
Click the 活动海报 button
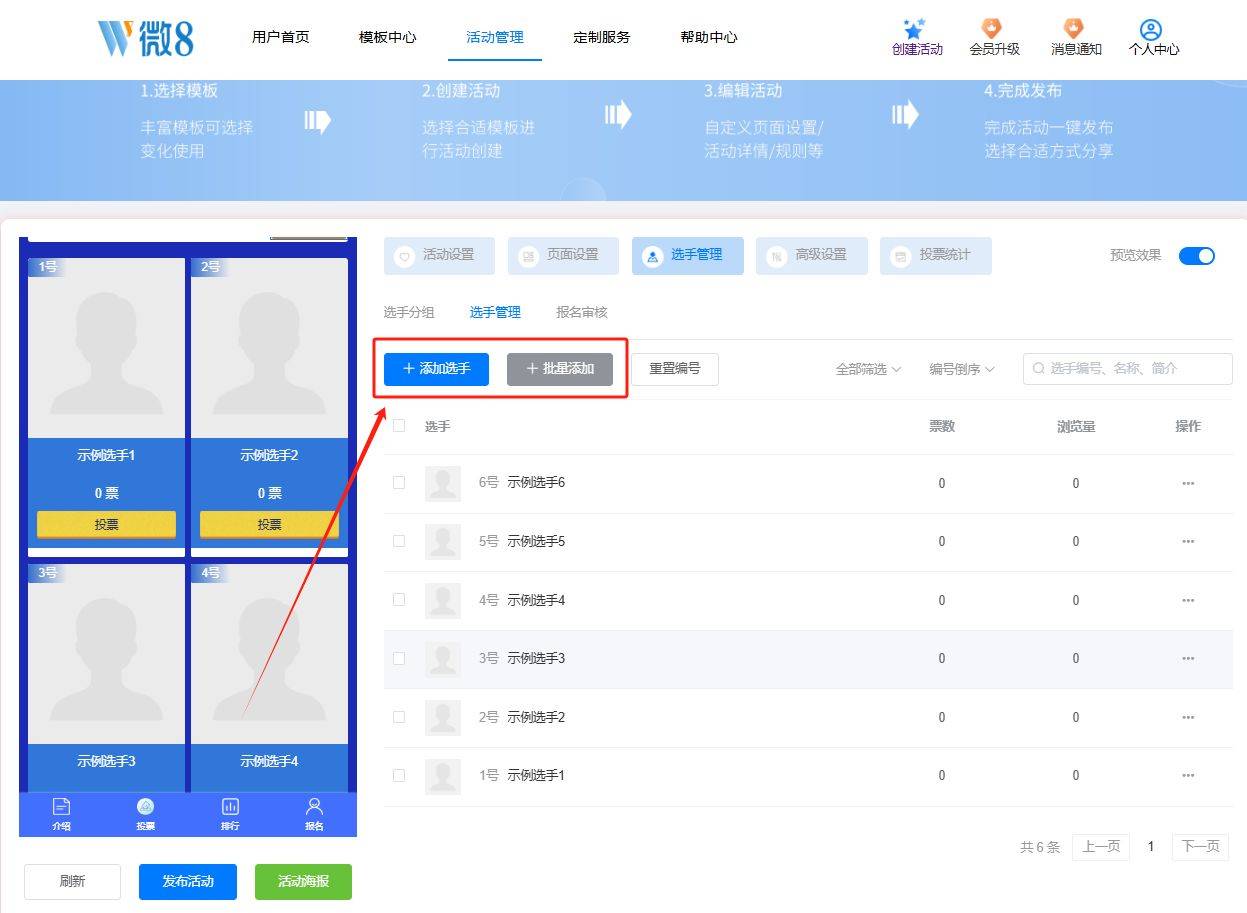tap(303, 882)
